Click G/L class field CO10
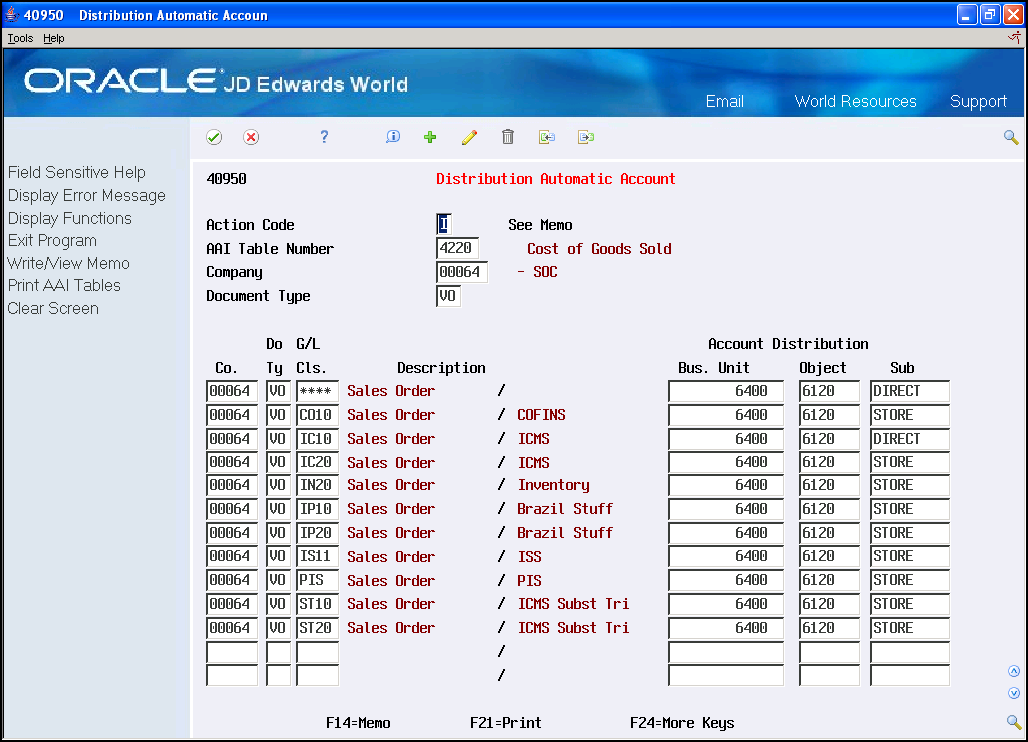The image size is (1028, 742). pos(317,415)
